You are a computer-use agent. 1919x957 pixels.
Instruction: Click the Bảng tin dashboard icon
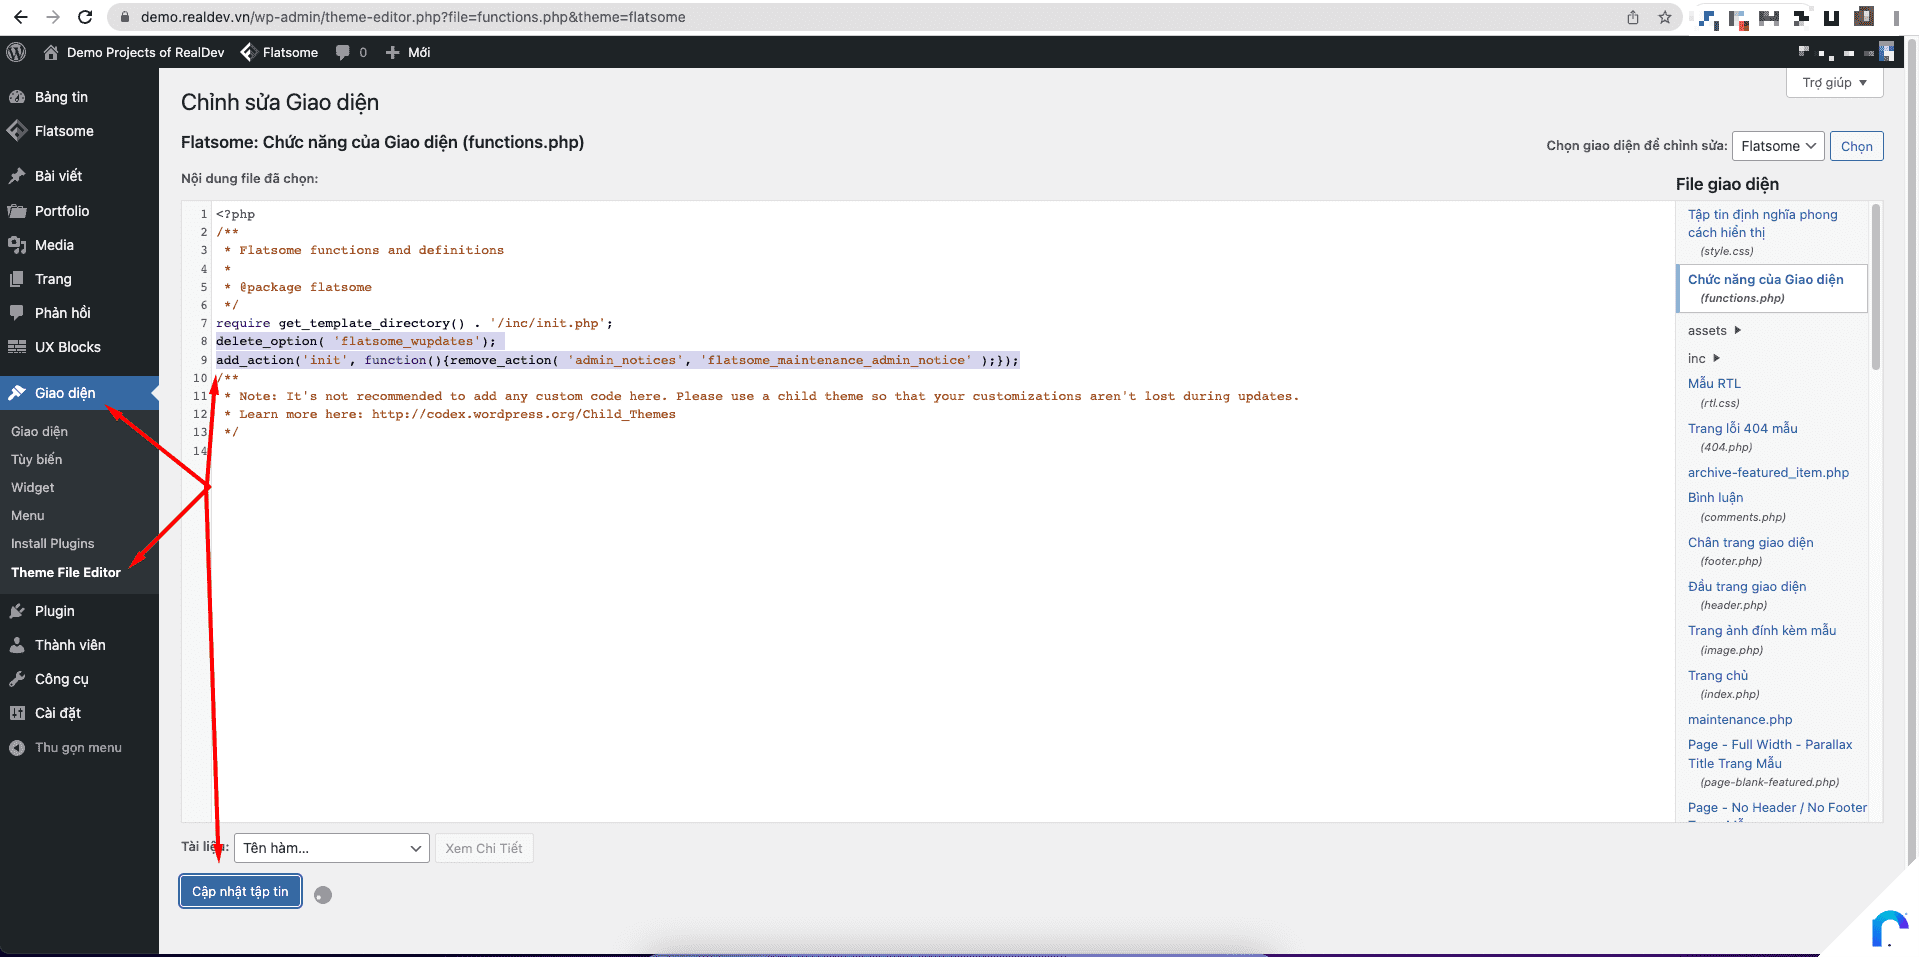coord(17,97)
